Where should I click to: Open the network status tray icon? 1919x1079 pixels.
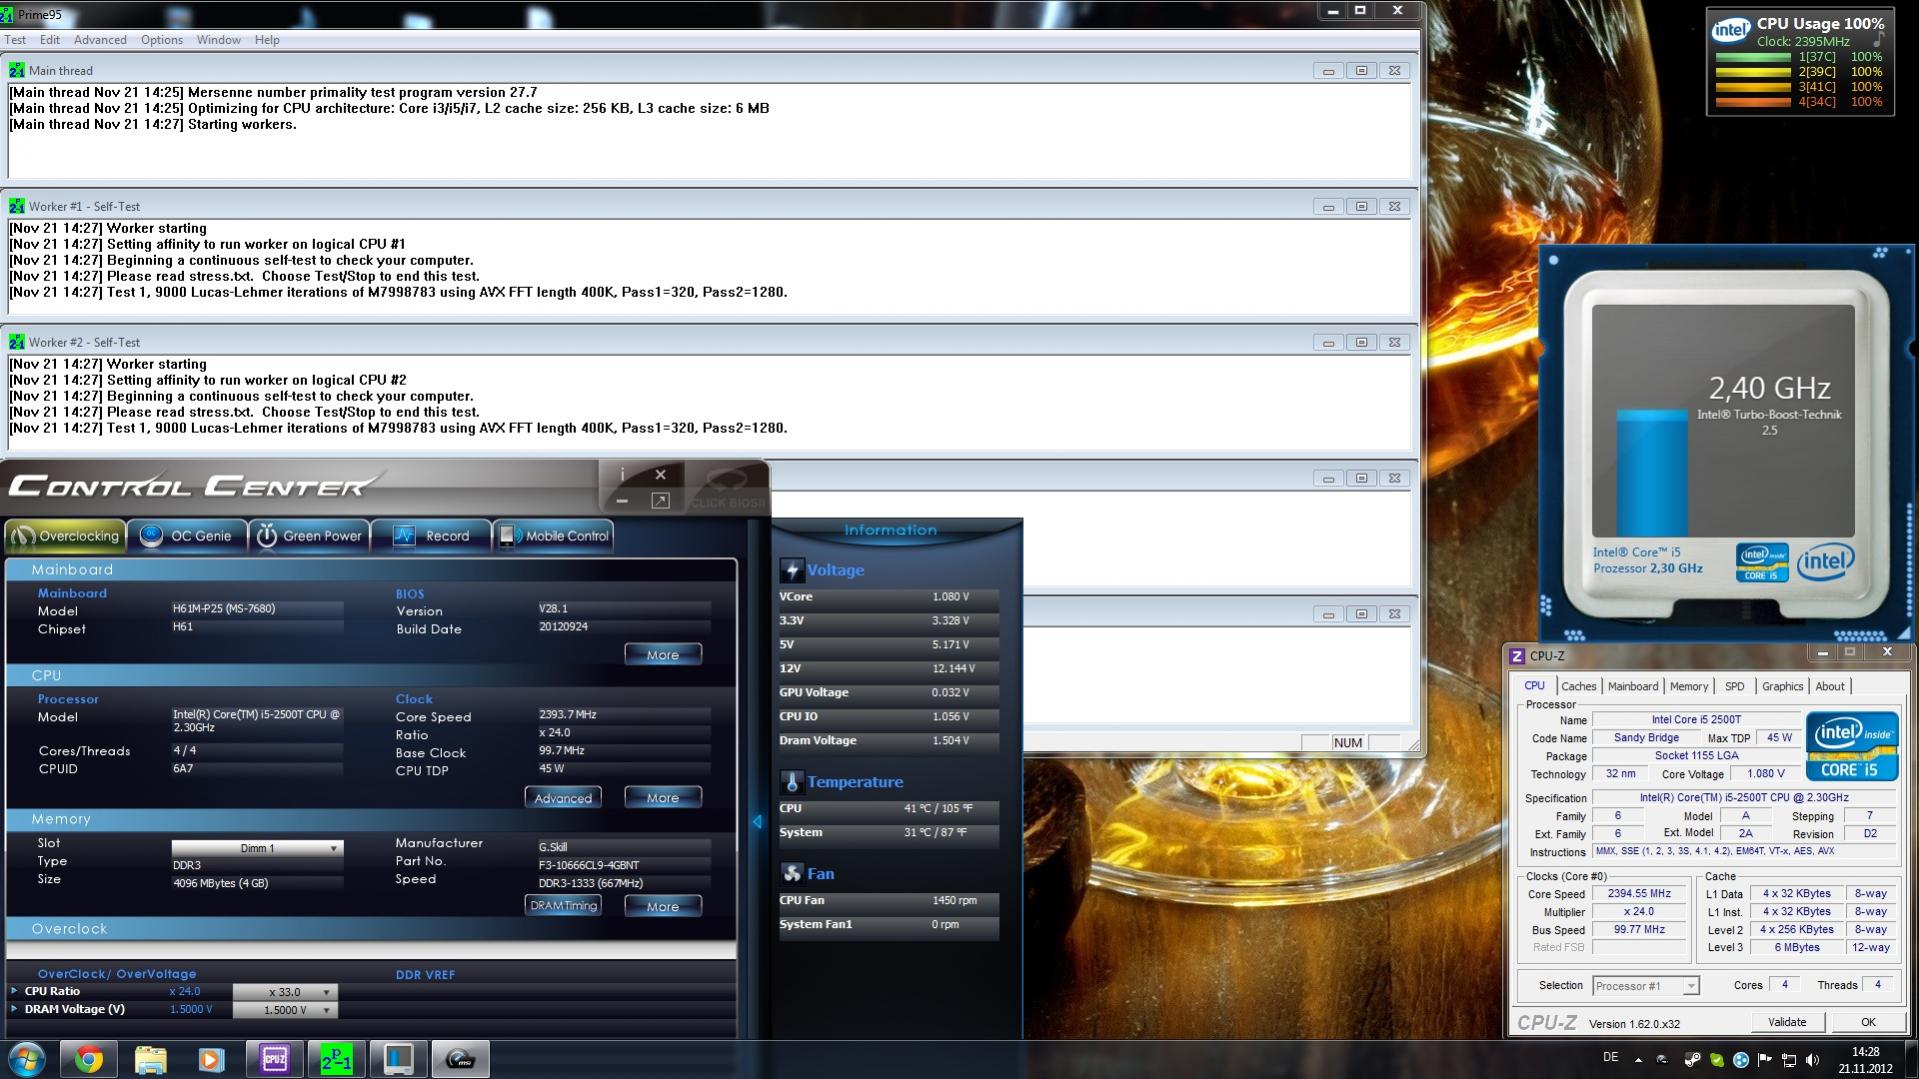[x=1789, y=1060]
